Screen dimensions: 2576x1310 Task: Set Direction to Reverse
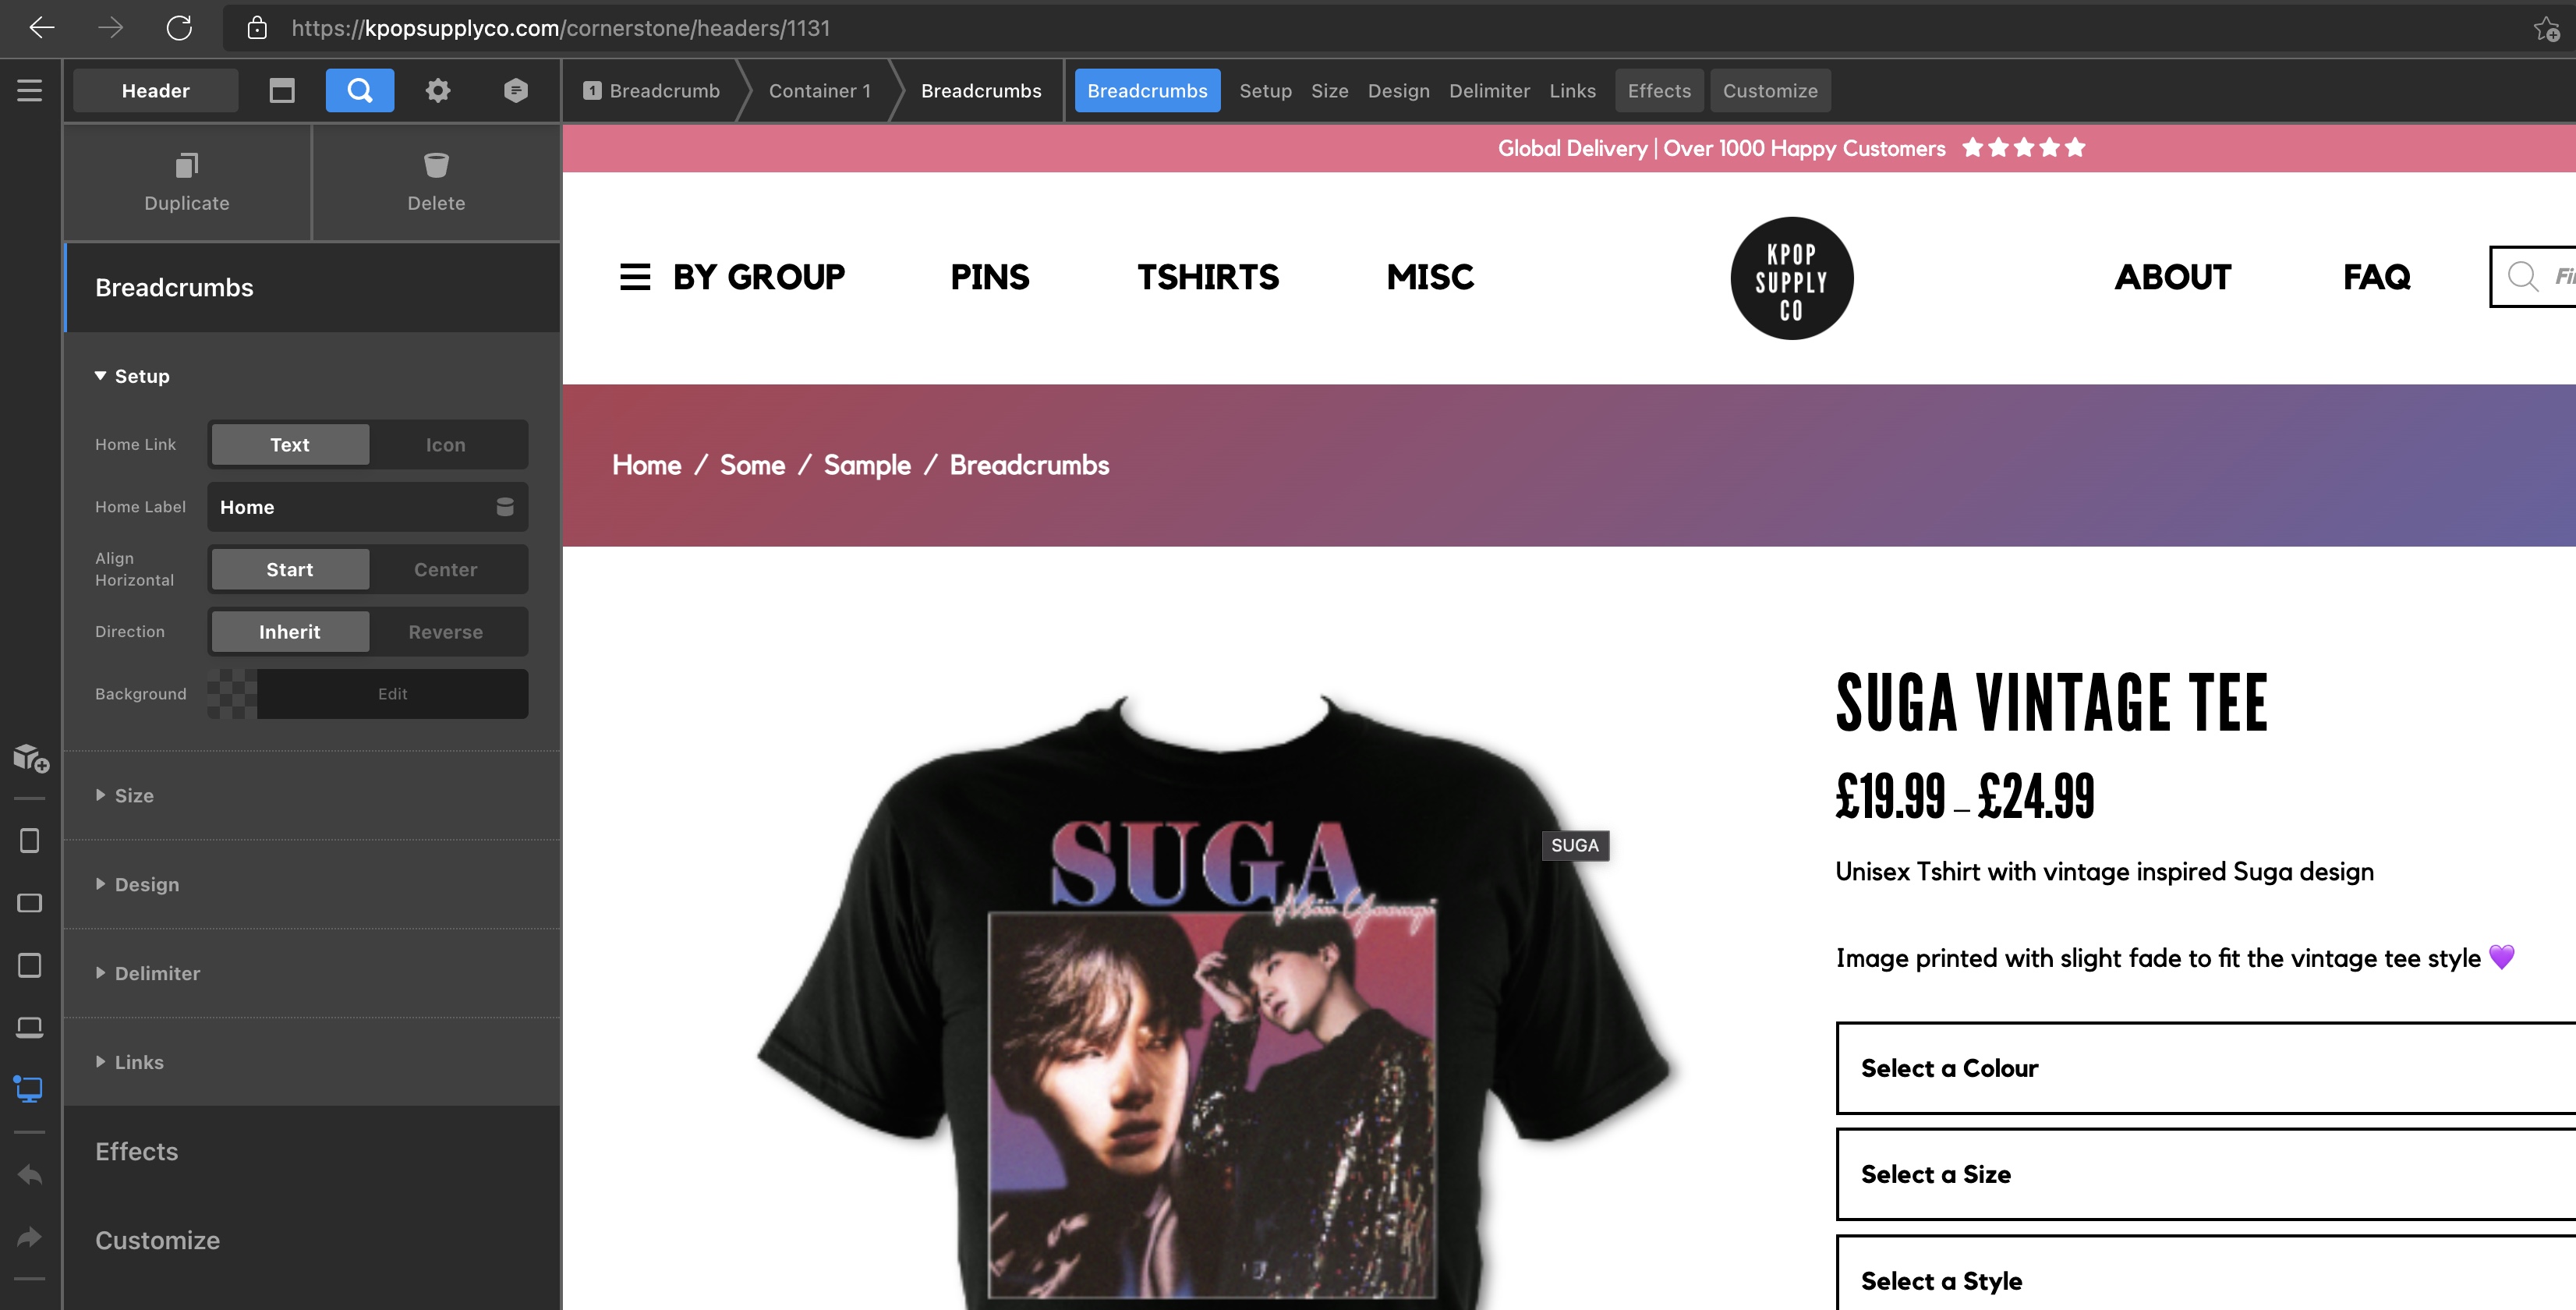coord(446,632)
